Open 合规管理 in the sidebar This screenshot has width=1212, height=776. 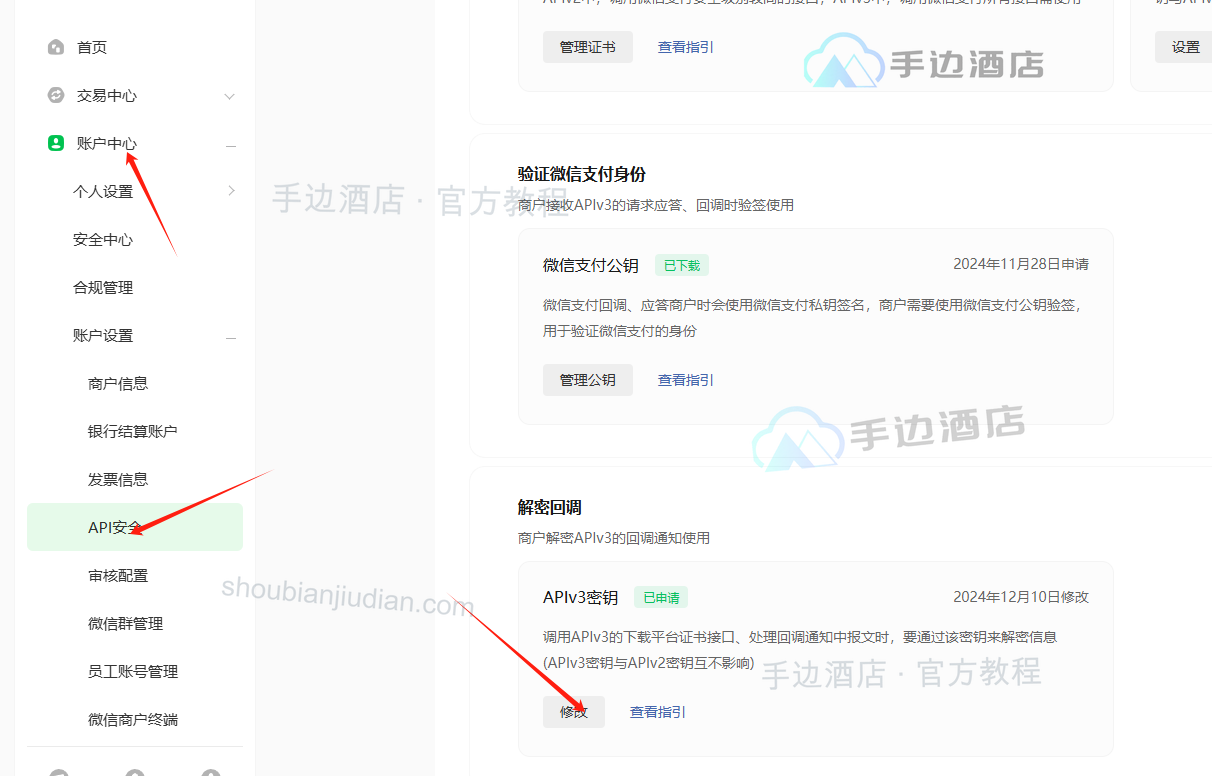(103, 287)
